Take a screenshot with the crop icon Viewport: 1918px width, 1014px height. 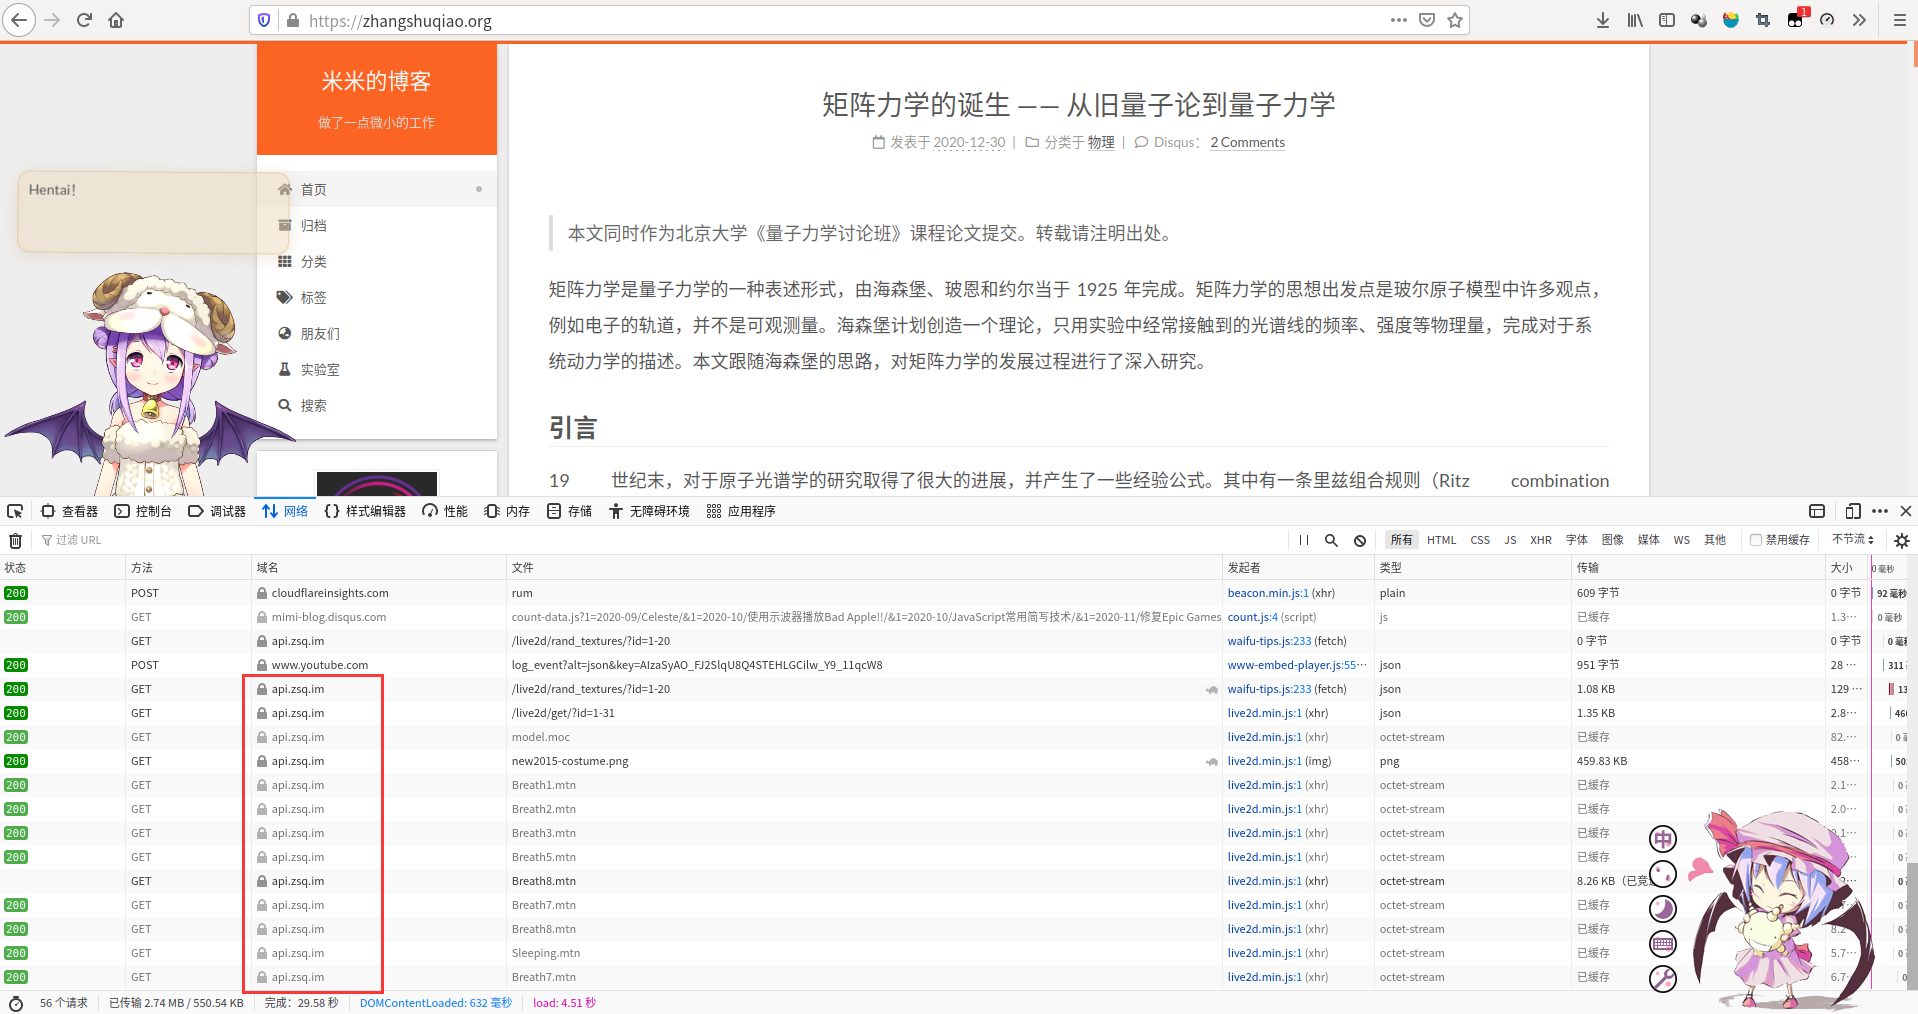[1763, 20]
